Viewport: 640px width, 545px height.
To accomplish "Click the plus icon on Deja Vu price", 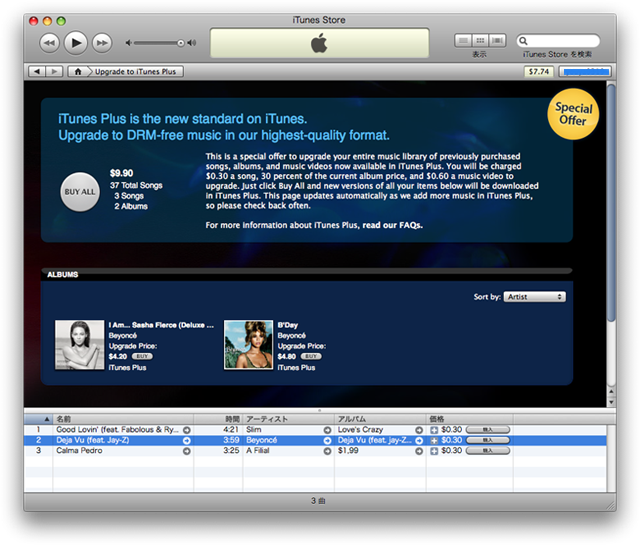I will click(434, 441).
